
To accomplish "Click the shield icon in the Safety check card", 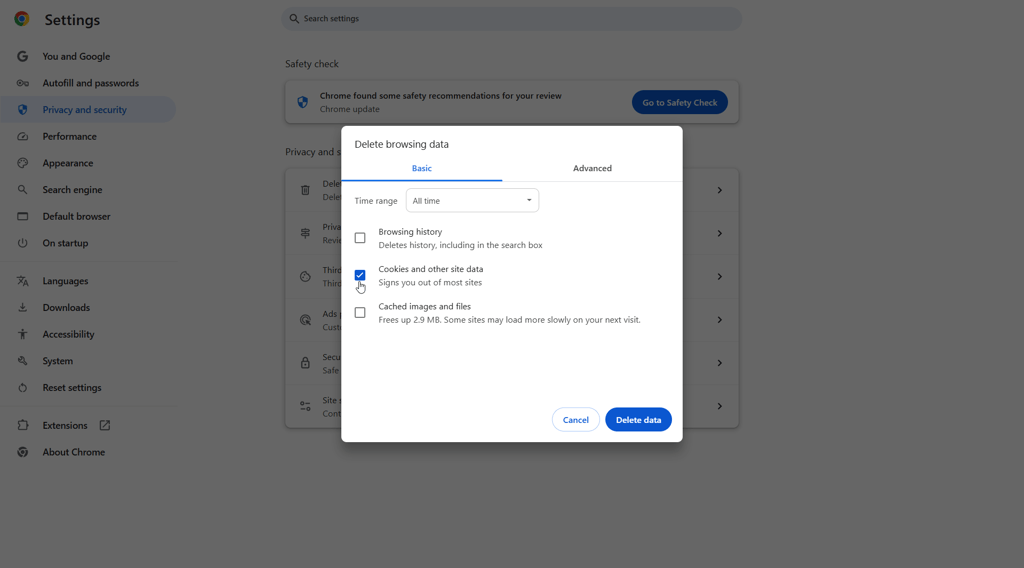I will pyautogui.click(x=302, y=103).
